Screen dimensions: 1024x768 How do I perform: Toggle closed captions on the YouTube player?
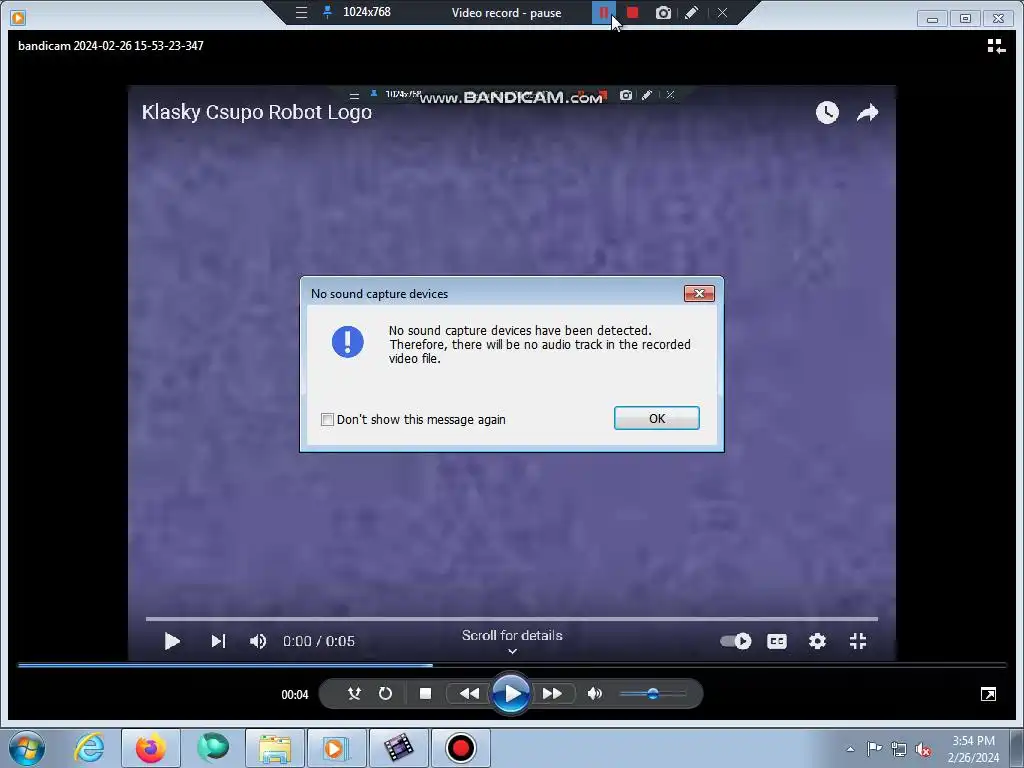776,641
